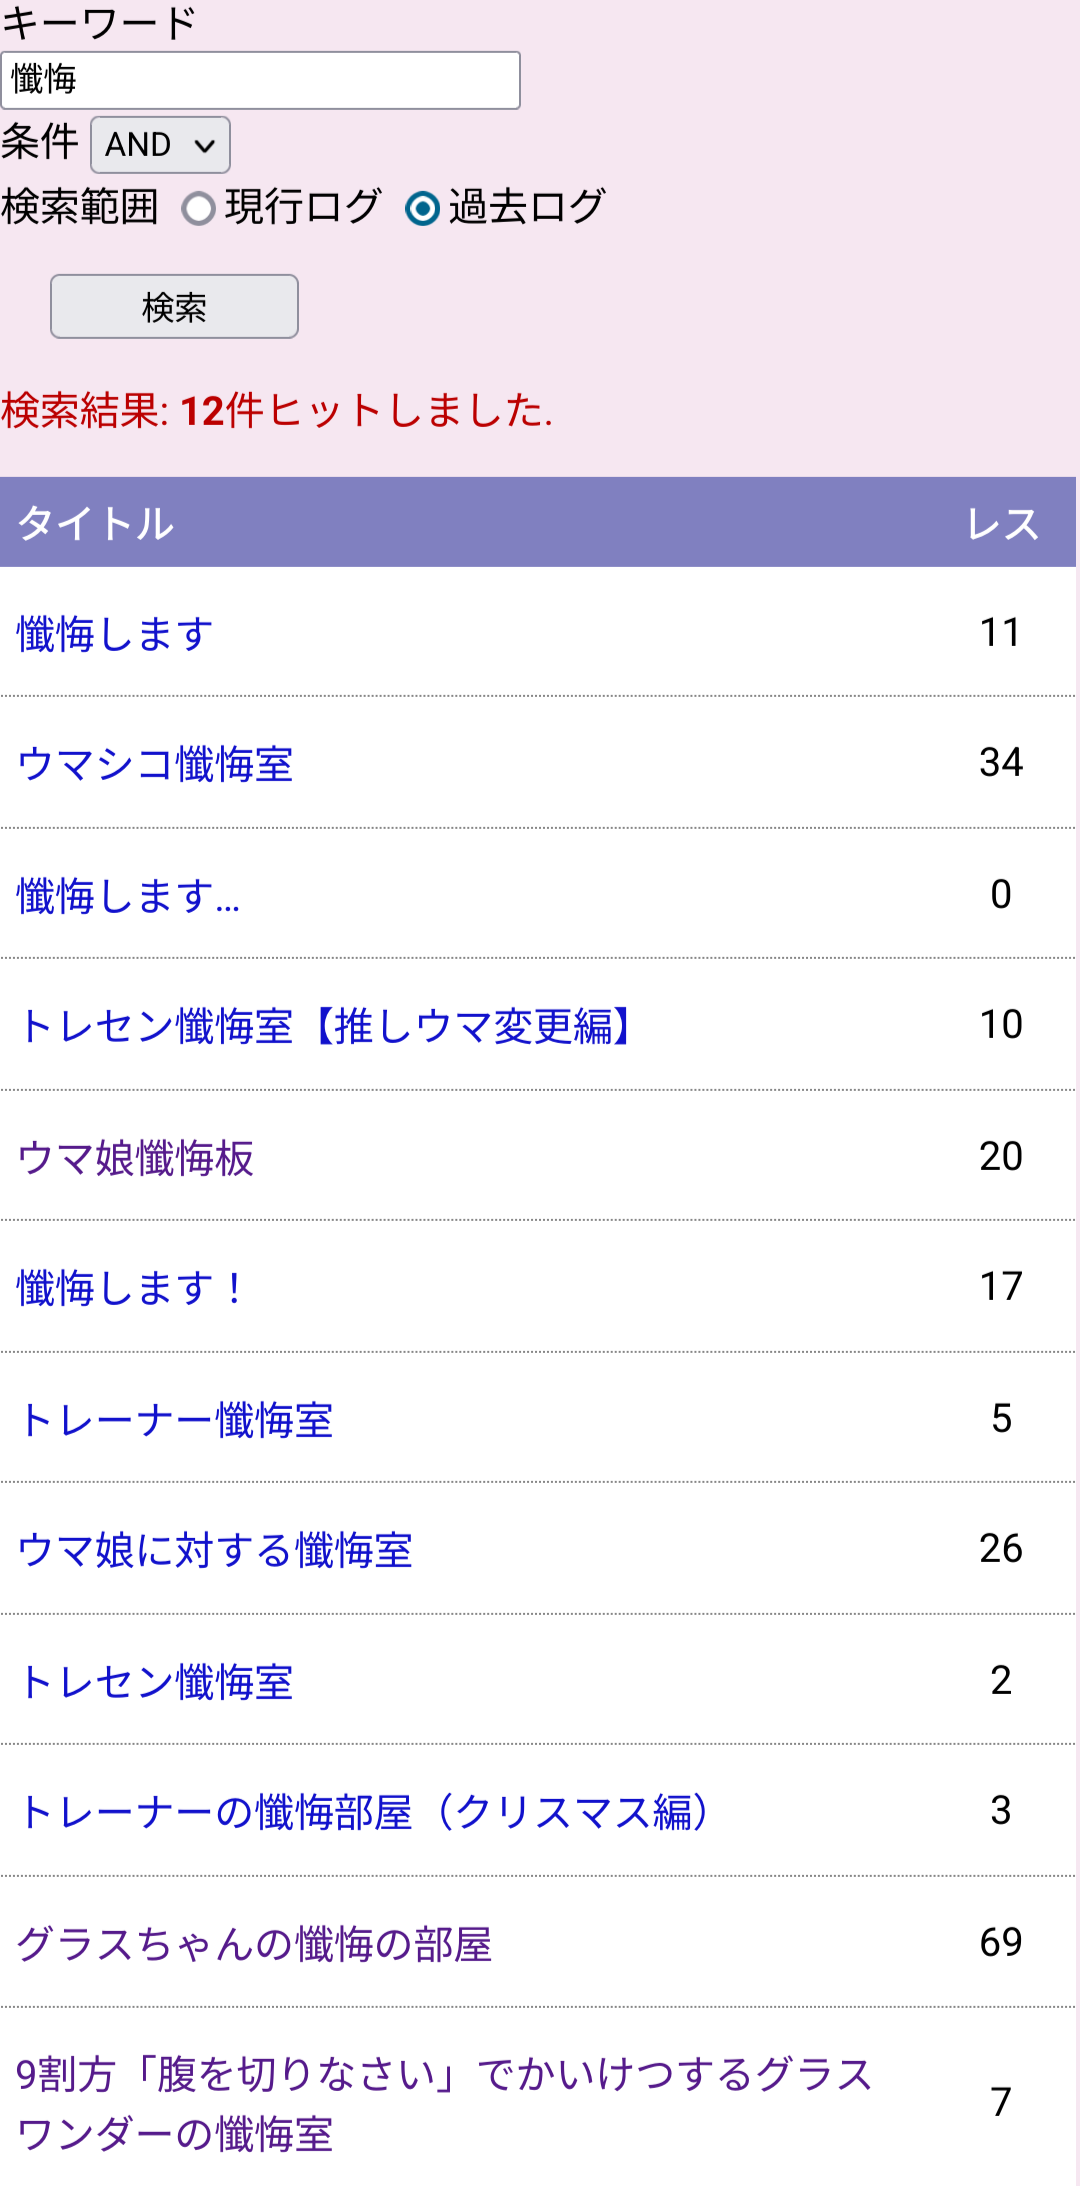This screenshot has width=1080, height=2186.
Task: Select the 現行ログ radio button
Action: [198, 209]
